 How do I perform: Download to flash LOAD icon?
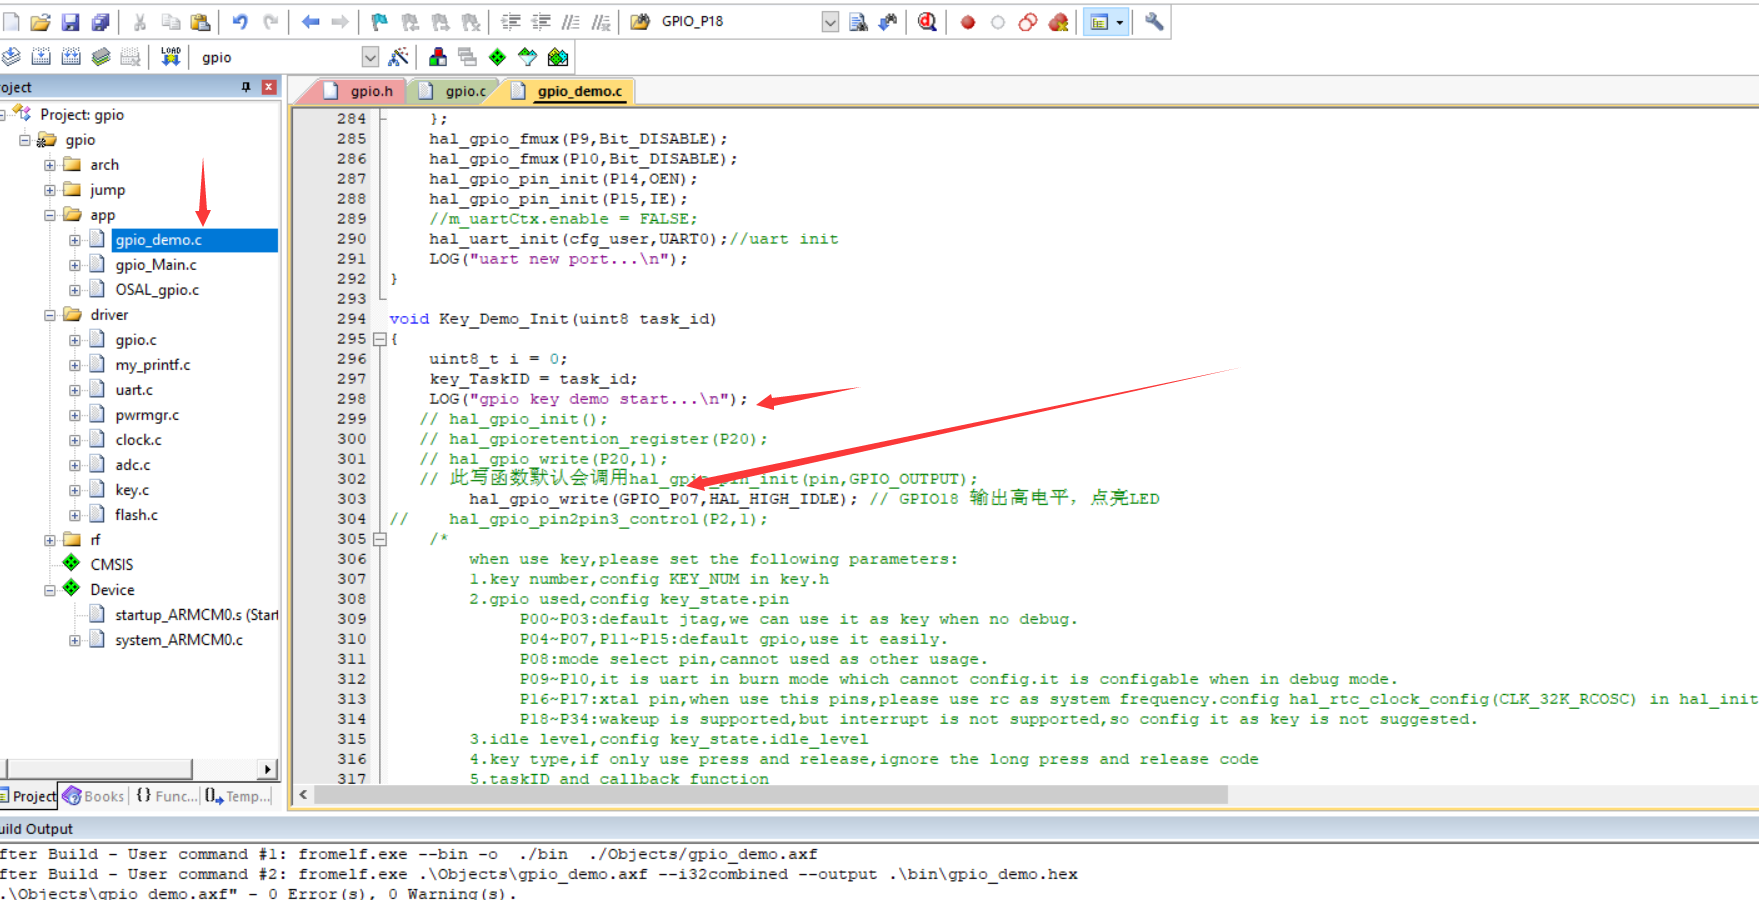[171, 57]
